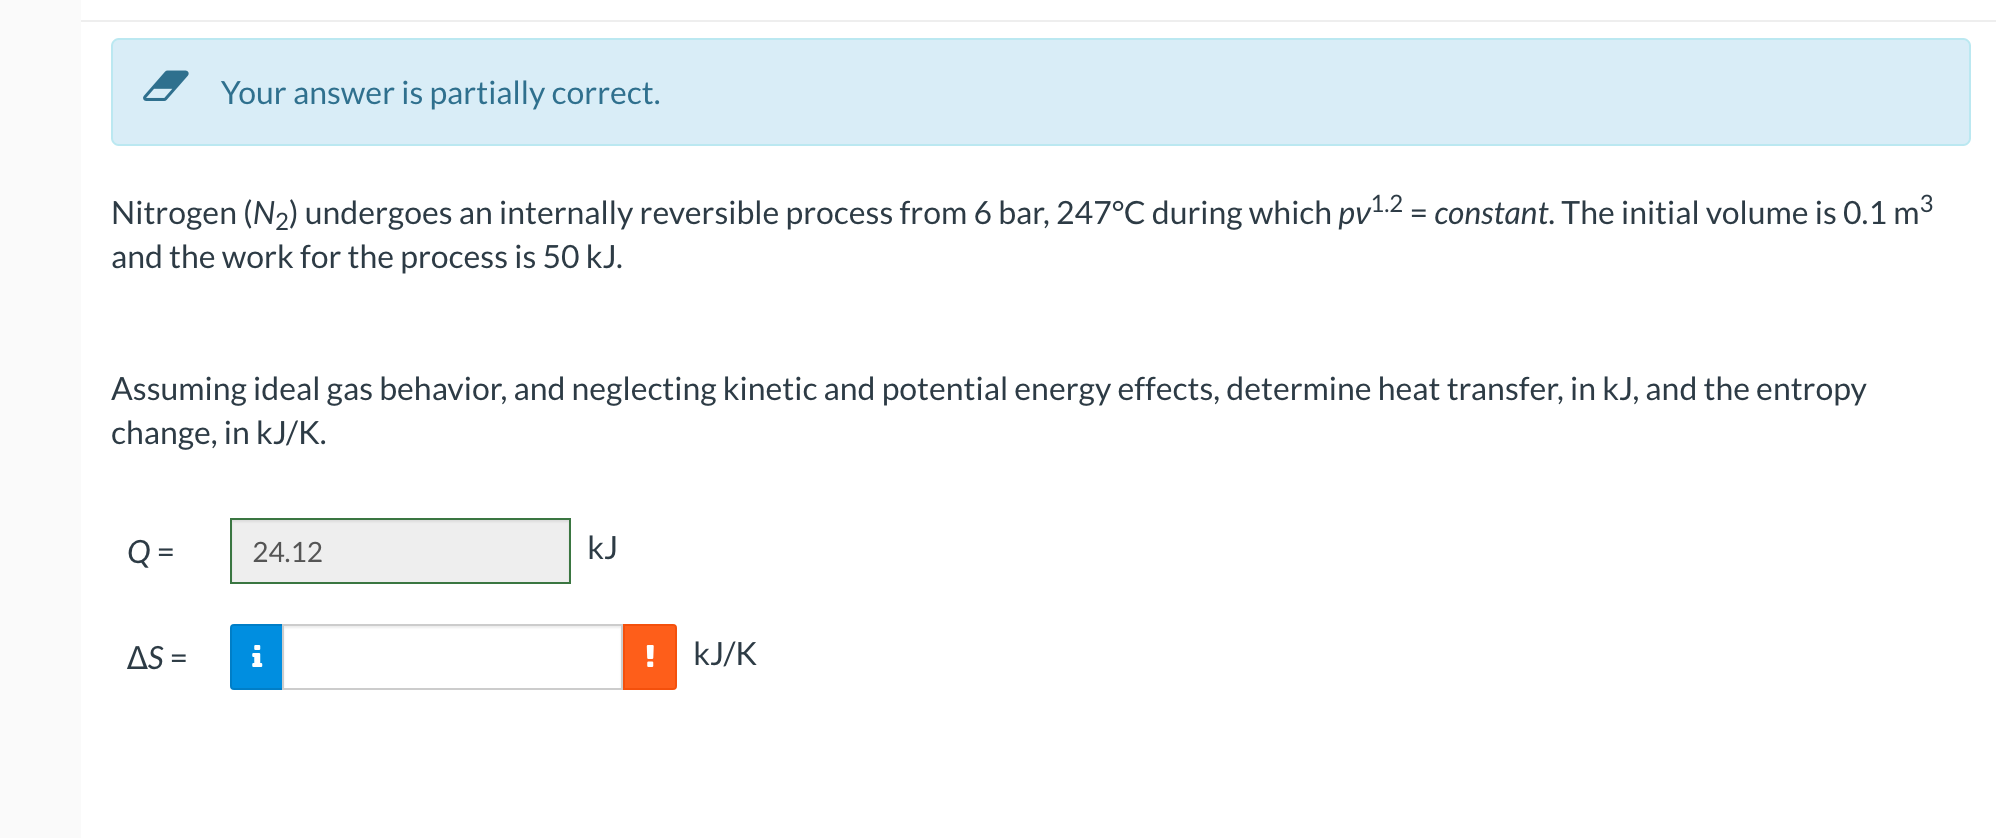
Task: Click the Q = label
Action: pyautogui.click(x=152, y=551)
